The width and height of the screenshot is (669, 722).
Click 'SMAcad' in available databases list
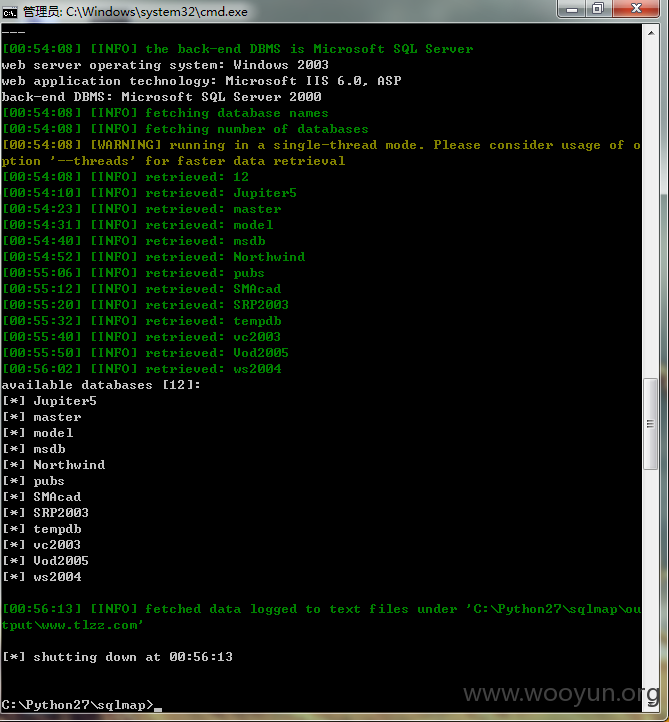[x=57, y=497]
